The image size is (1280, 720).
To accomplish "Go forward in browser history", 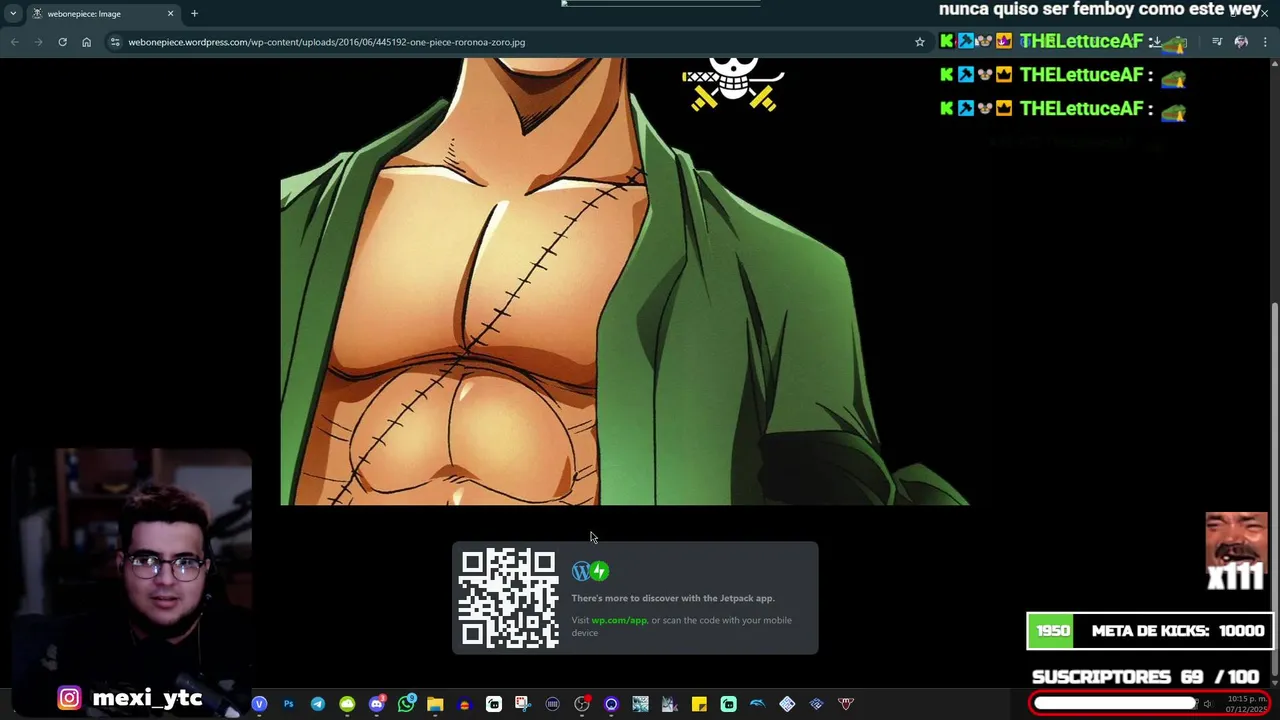I will (38, 42).
